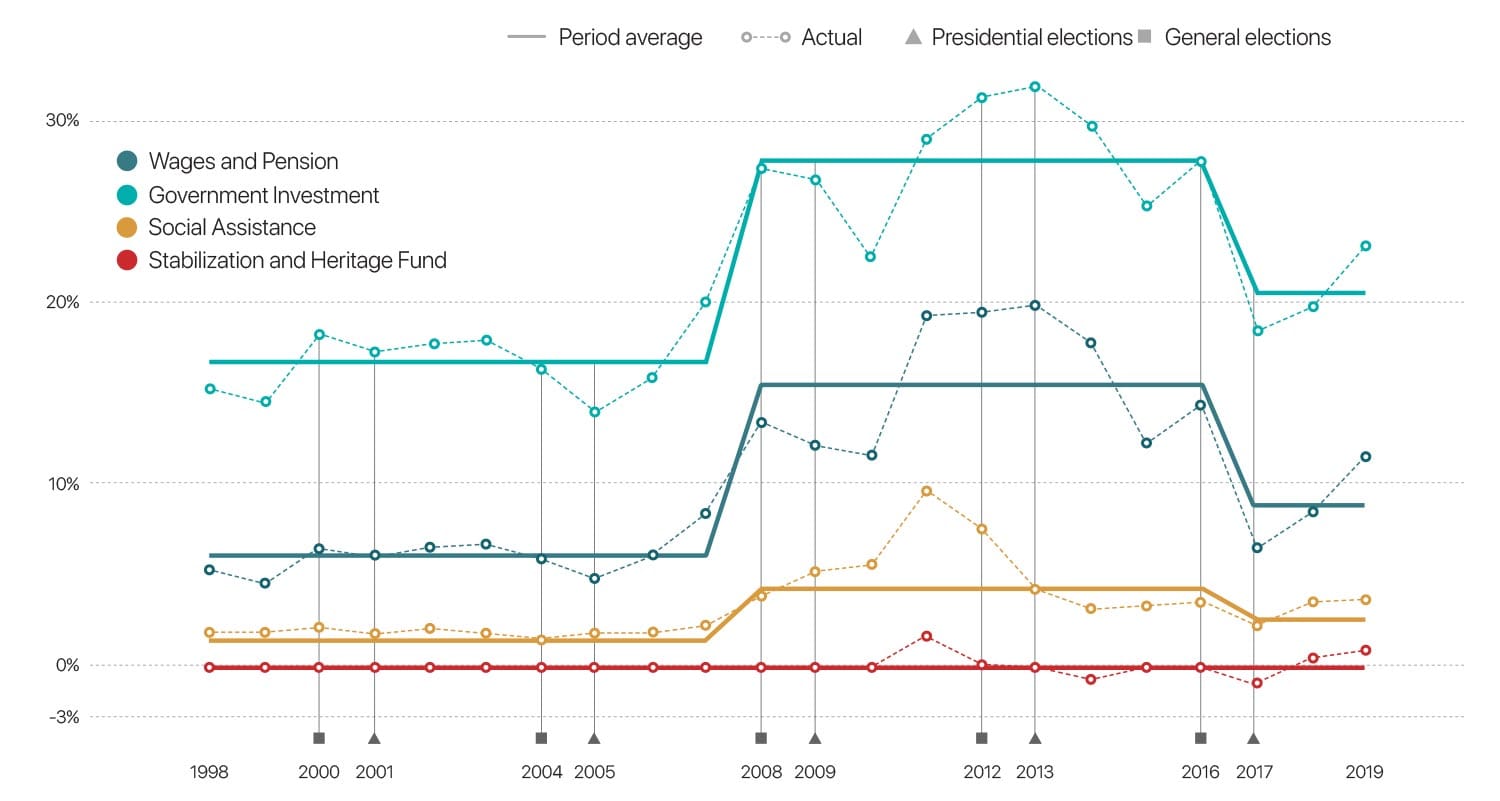Click the General elections square legend icon
1500x801 pixels.
pyautogui.click(x=1144, y=37)
